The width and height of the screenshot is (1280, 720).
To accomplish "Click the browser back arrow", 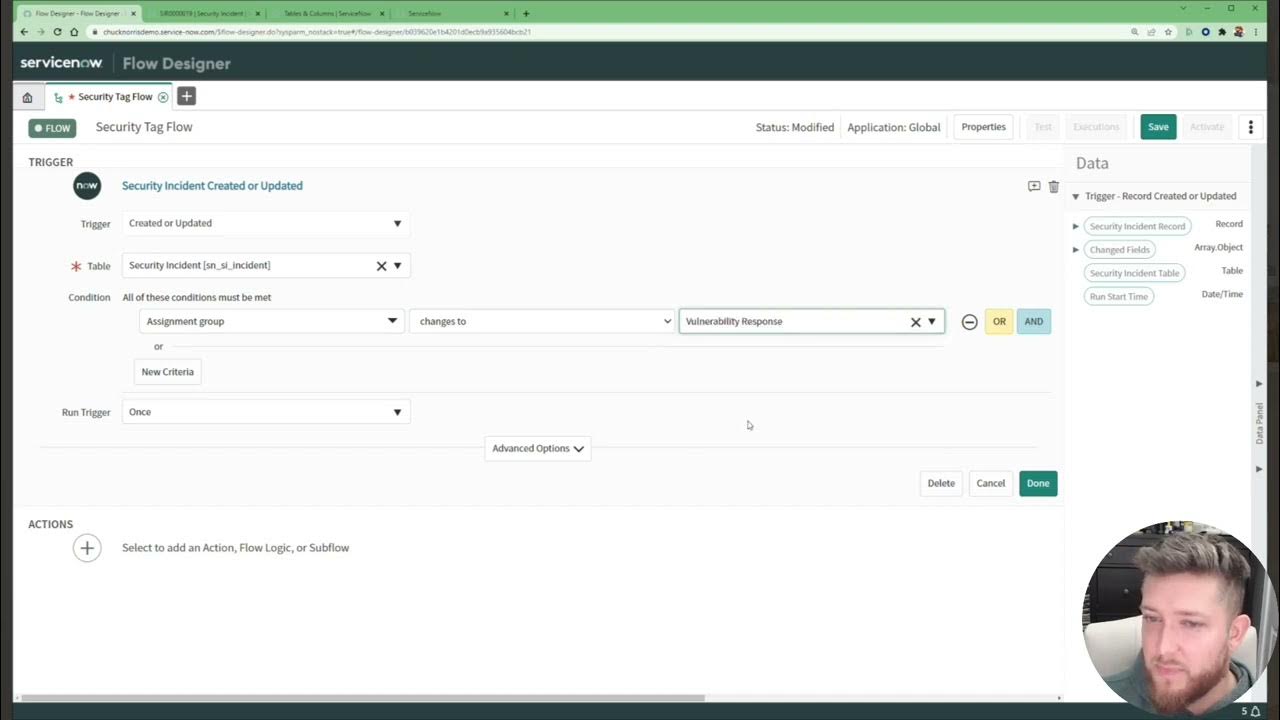I will coord(25,32).
